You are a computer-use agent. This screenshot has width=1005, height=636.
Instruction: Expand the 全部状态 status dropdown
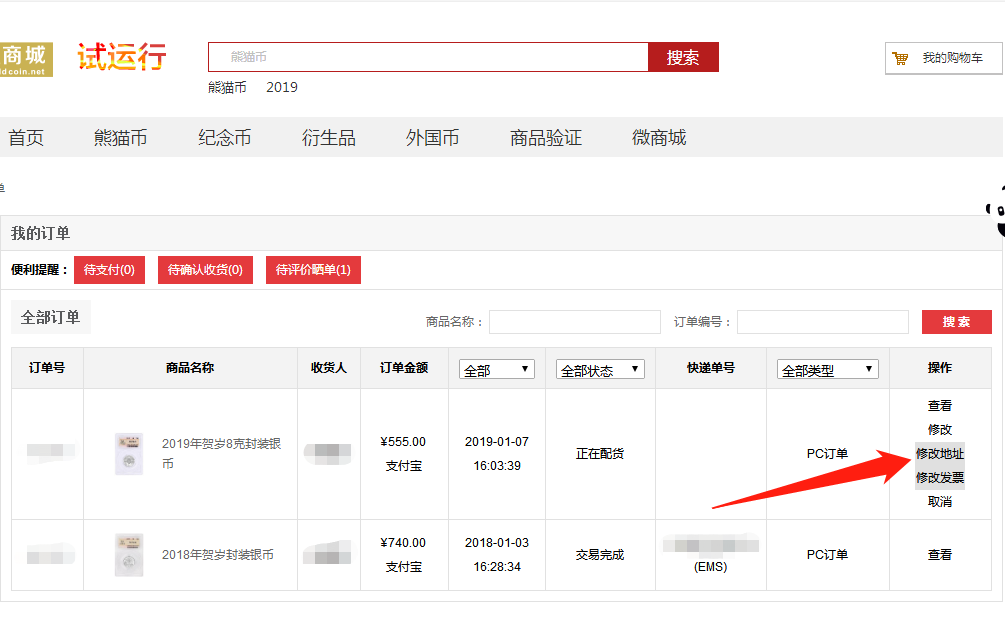[x=599, y=370]
